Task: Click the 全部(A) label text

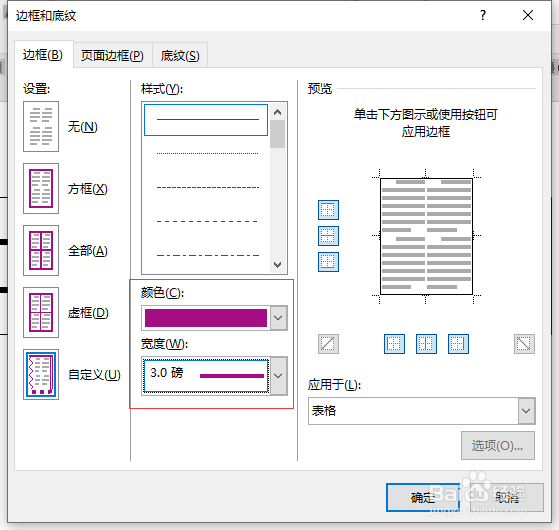Action: click(x=88, y=251)
